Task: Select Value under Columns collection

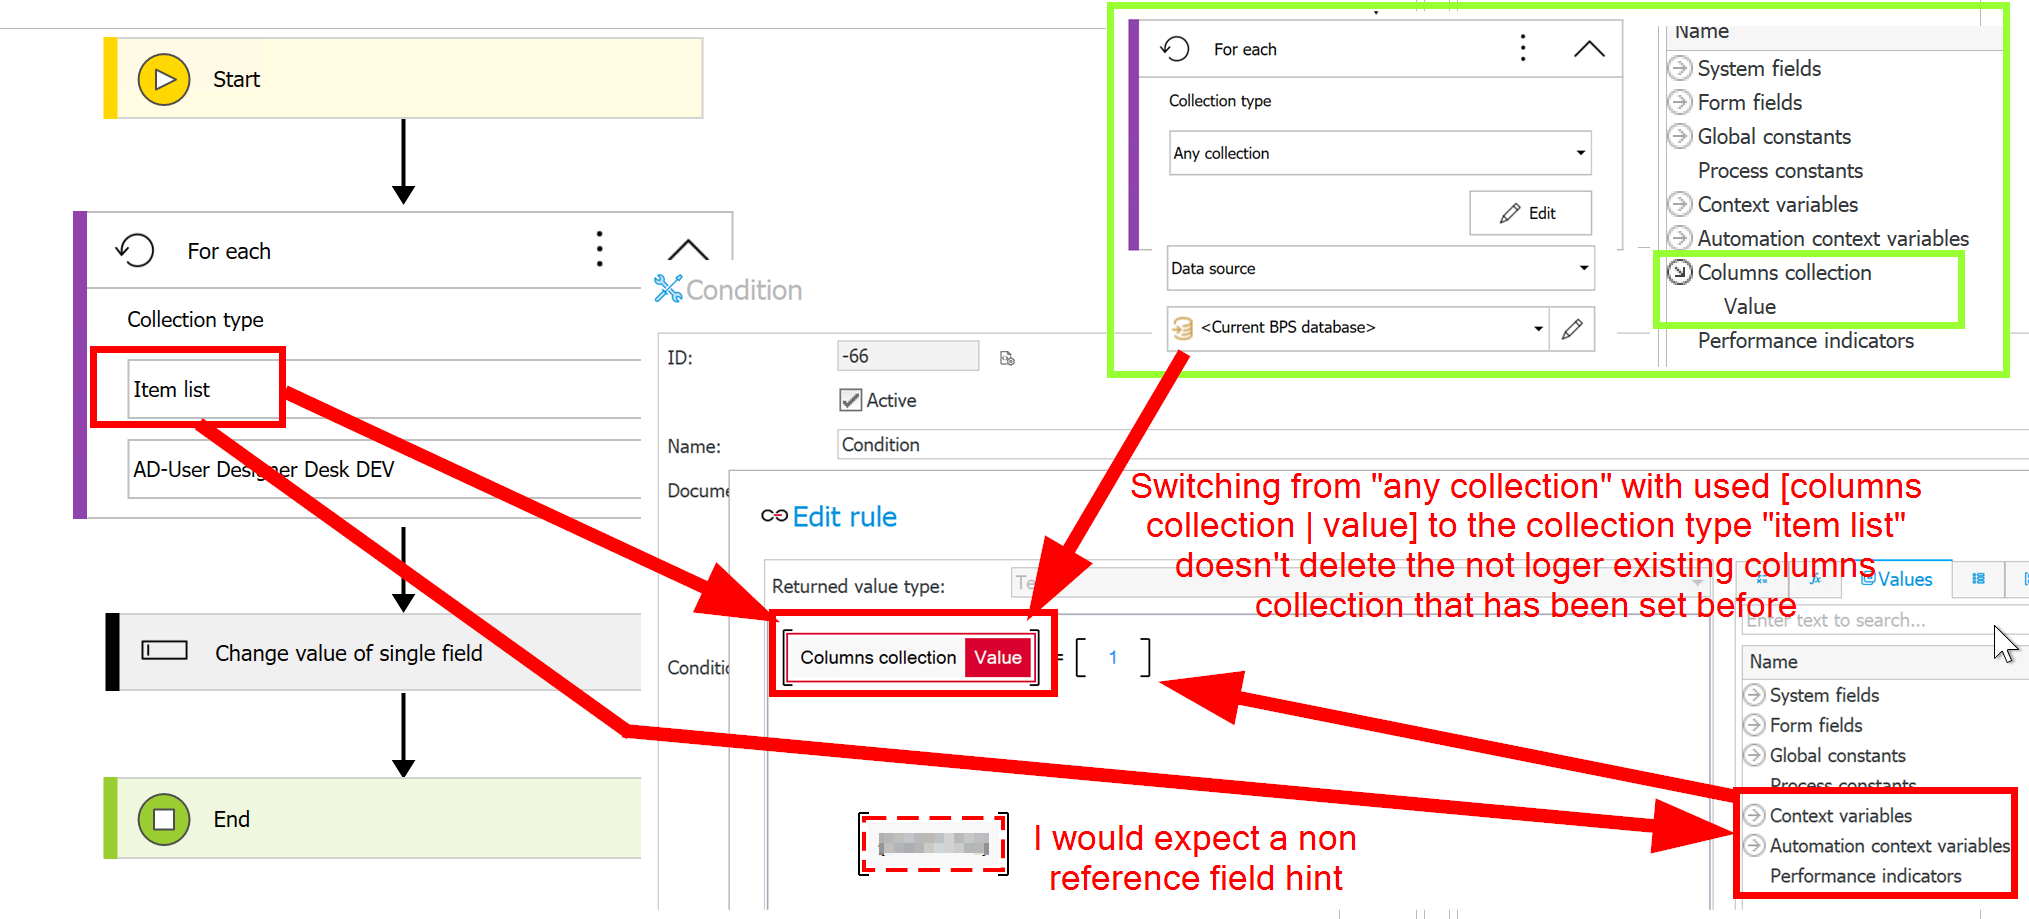Action: click(x=1749, y=307)
